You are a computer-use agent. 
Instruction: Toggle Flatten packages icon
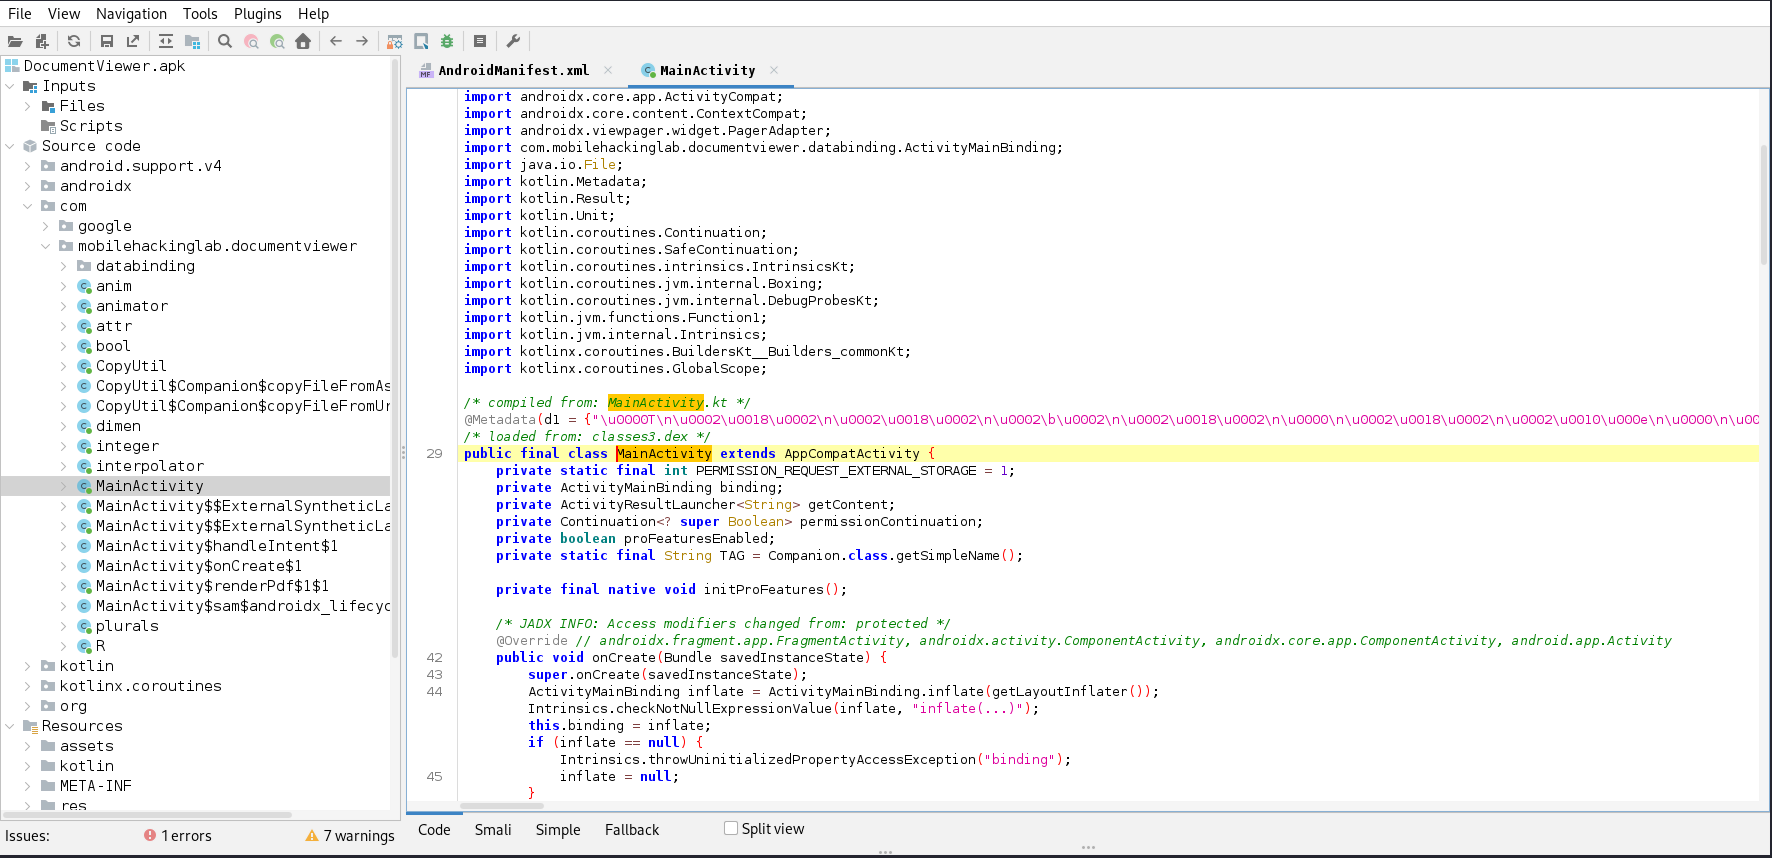point(193,41)
